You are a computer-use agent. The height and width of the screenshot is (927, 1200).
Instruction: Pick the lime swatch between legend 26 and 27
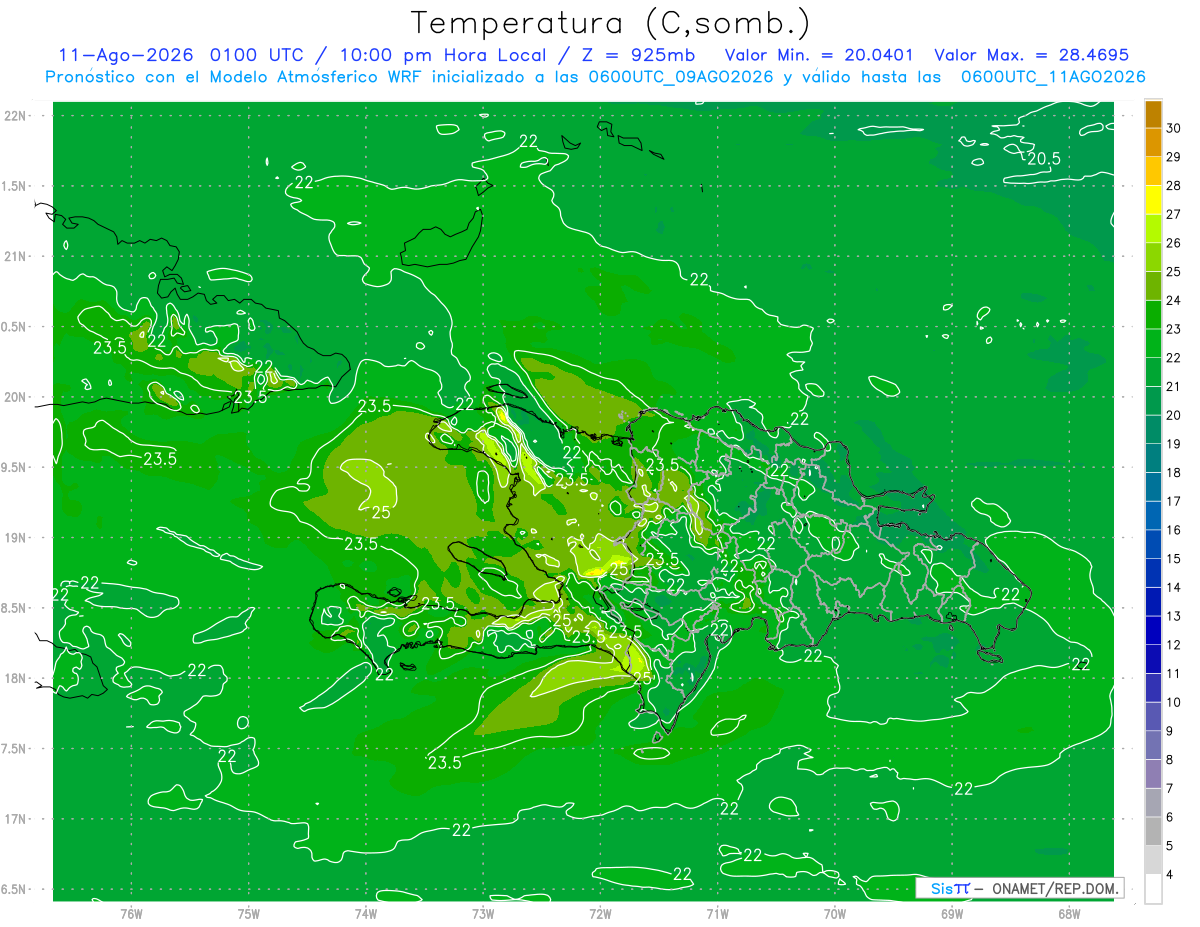[x=1153, y=229]
